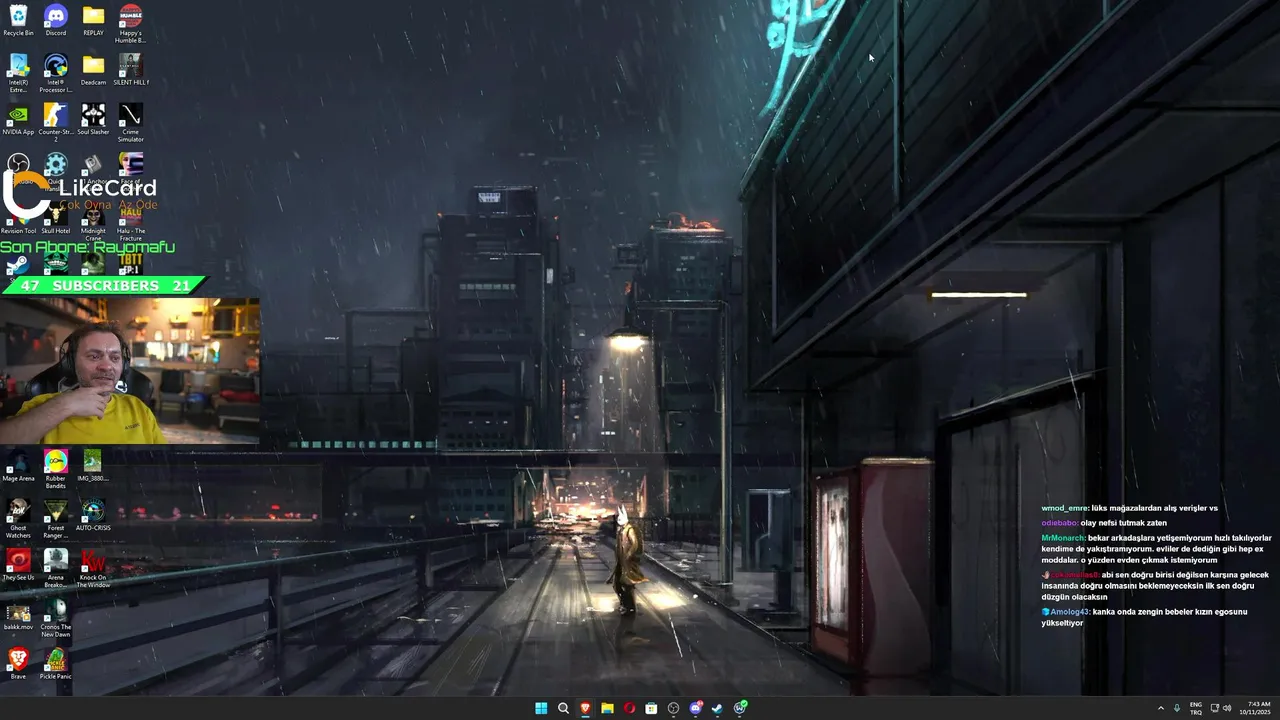Viewport: 1280px width, 720px height.
Task: Show hidden system tray icons
Action: click(x=1161, y=708)
